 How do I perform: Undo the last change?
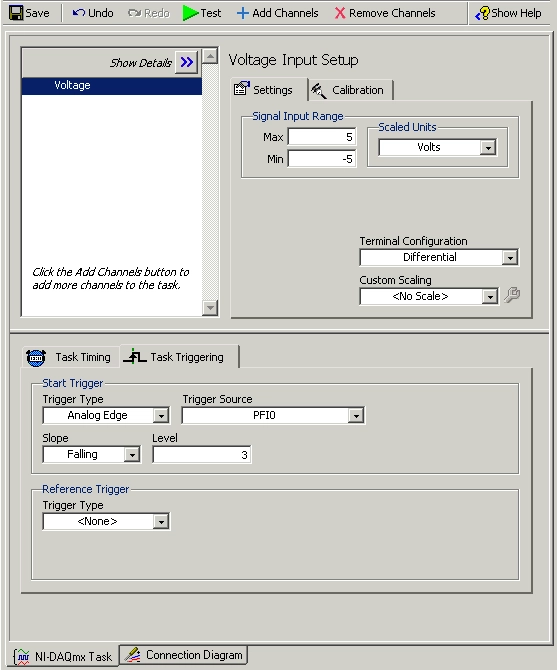pos(93,13)
